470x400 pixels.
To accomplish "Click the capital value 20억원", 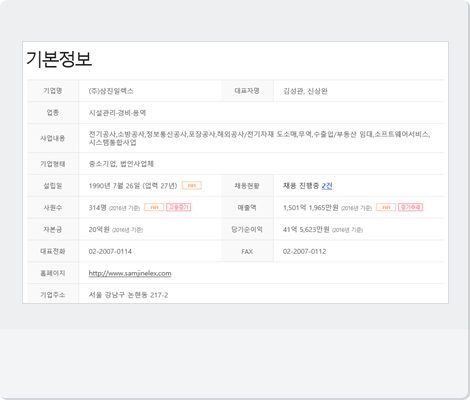I will 99,229.
